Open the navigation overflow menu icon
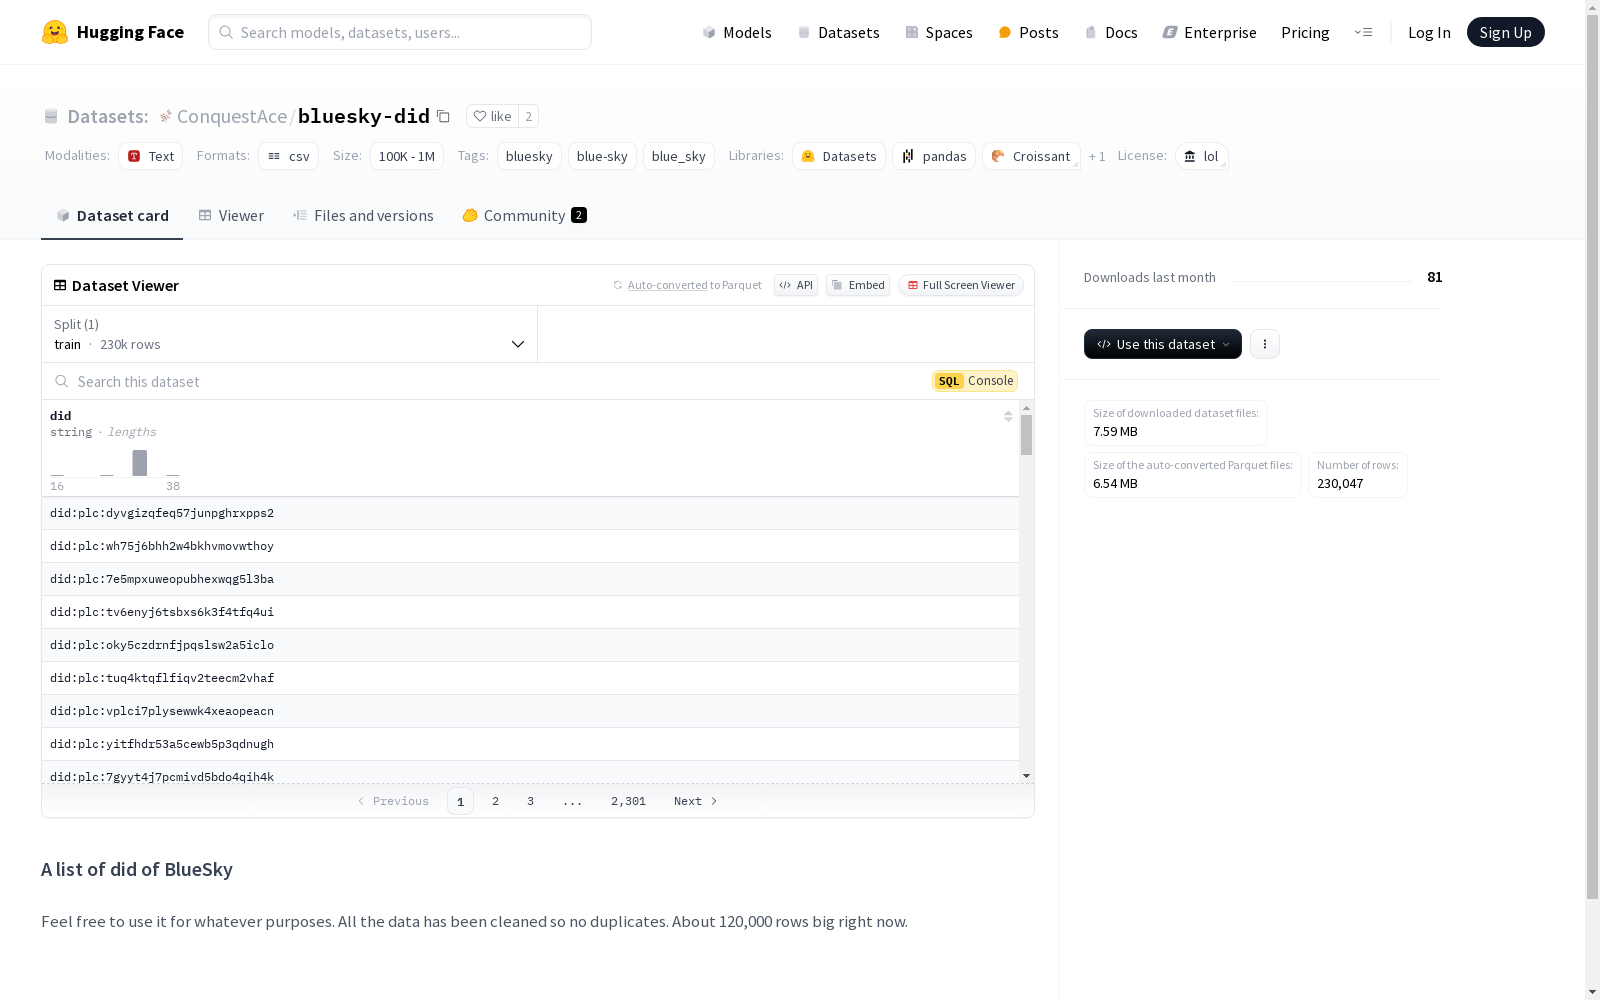Viewport: 1600px width, 1000px height. [x=1363, y=32]
